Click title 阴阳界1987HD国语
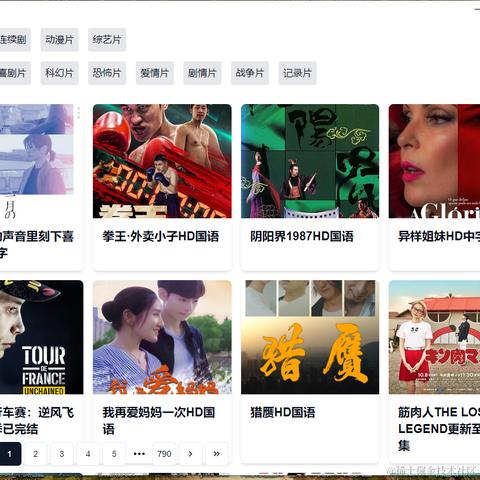The width and height of the screenshot is (480, 480). pyautogui.click(x=302, y=237)
